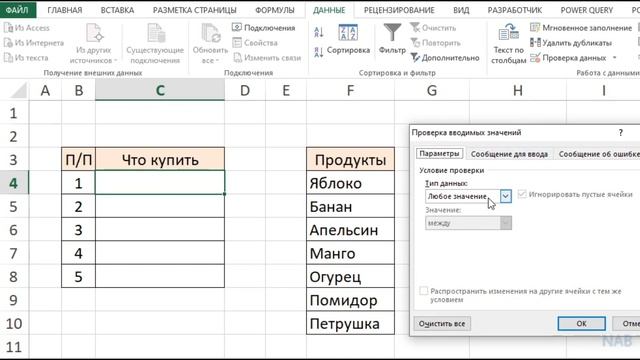Screen dimensions: 640x360
Task: Switch to the ГЛАВНАЯ ribbon tab
Action: (x=64, y=10)
